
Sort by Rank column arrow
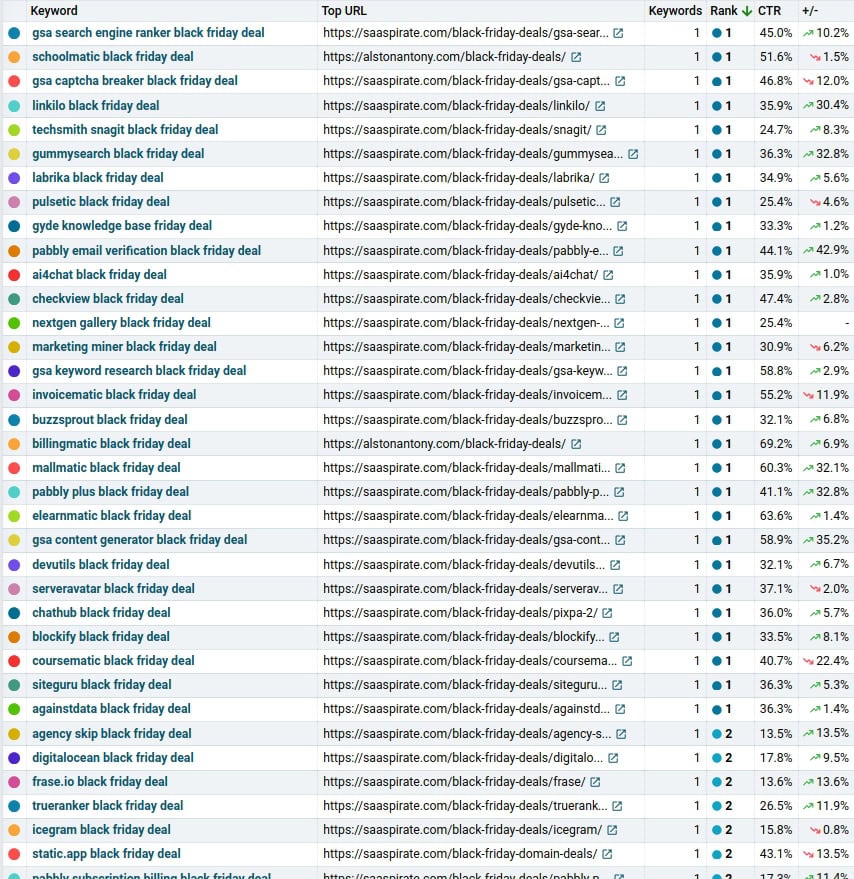pyautogui.click(x=747, y=11)
